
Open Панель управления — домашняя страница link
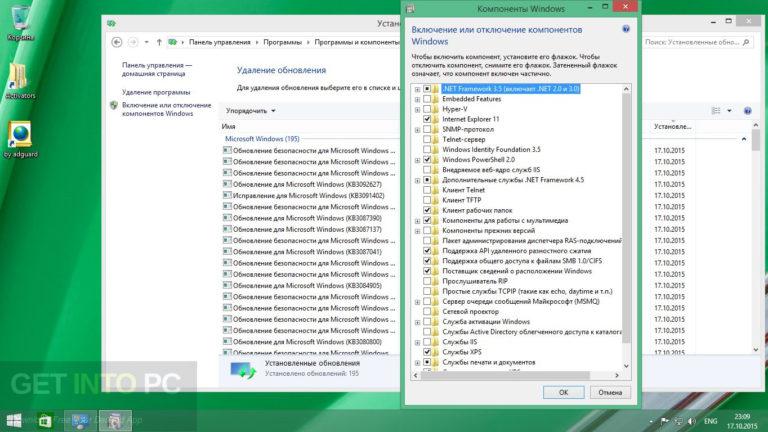coord(157,70)
